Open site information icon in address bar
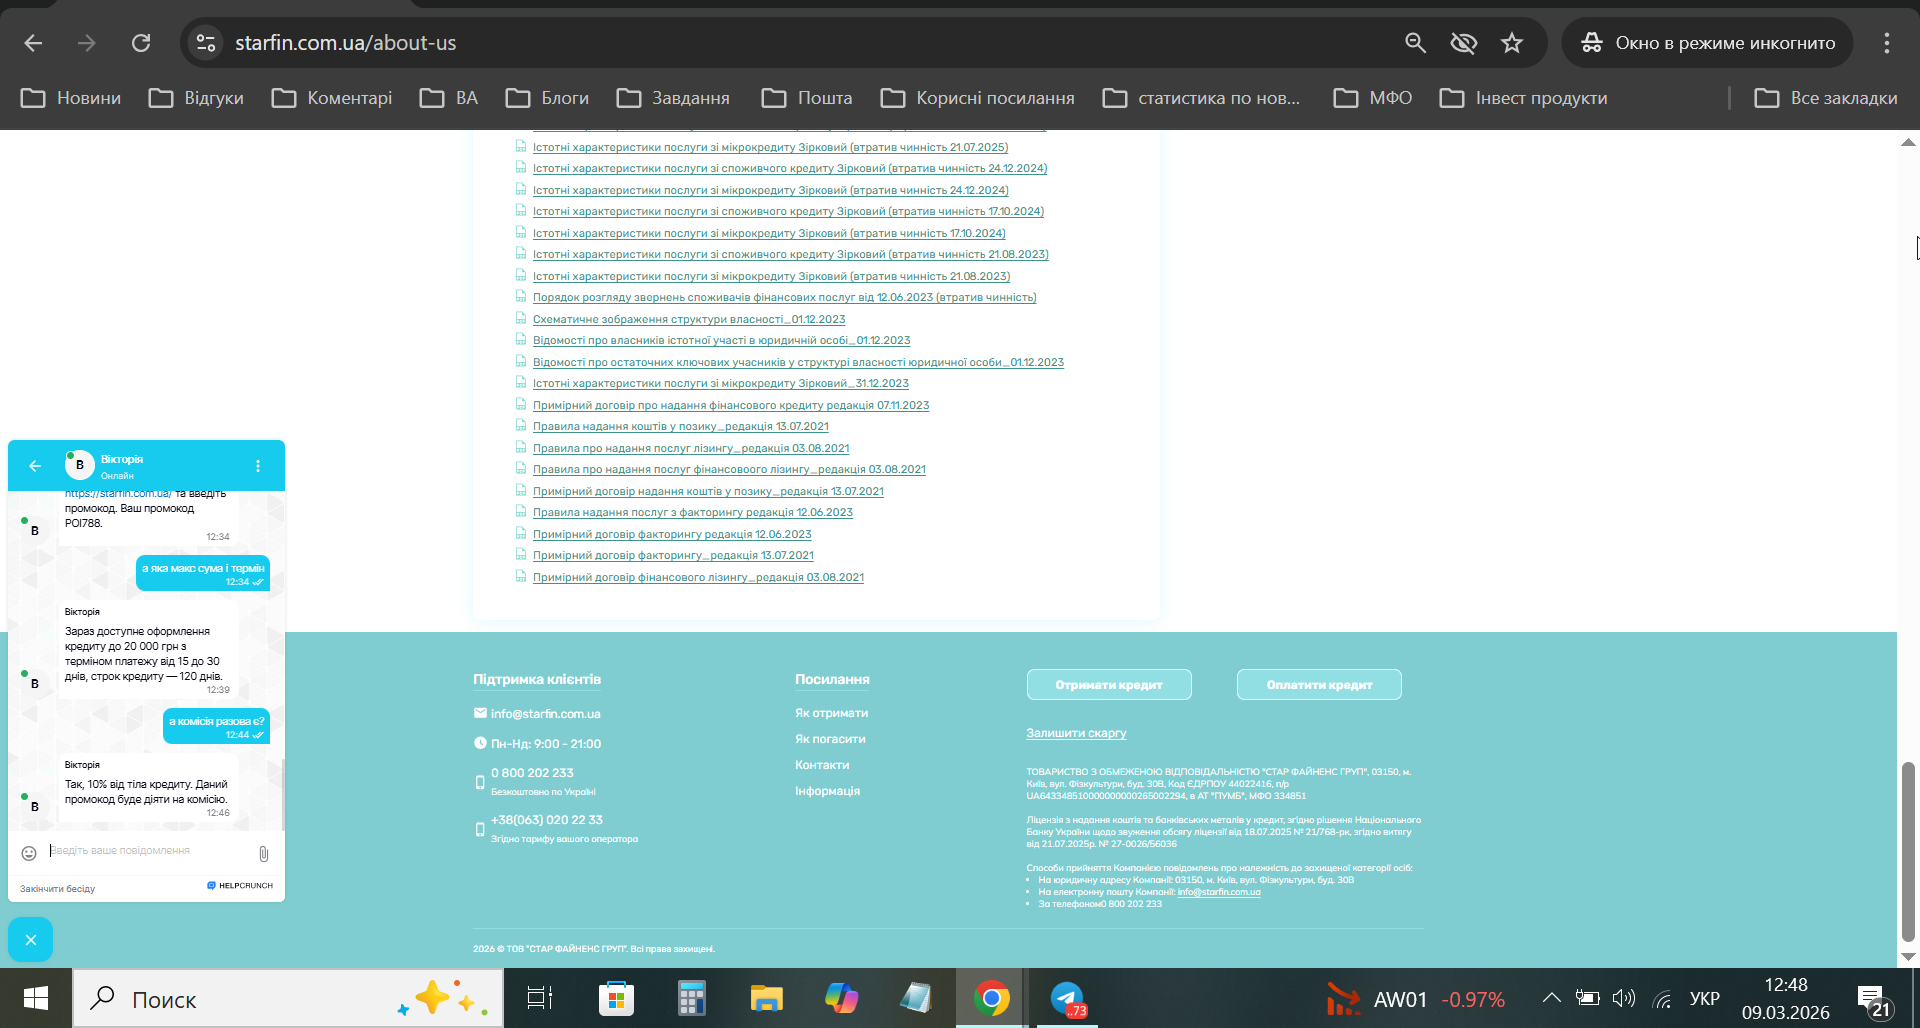This screenshot has width=1920, height=1028. [206, 43]
